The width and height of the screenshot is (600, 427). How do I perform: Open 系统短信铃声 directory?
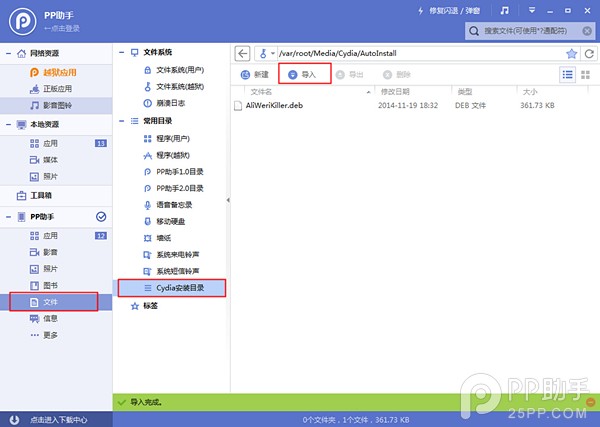171,271
